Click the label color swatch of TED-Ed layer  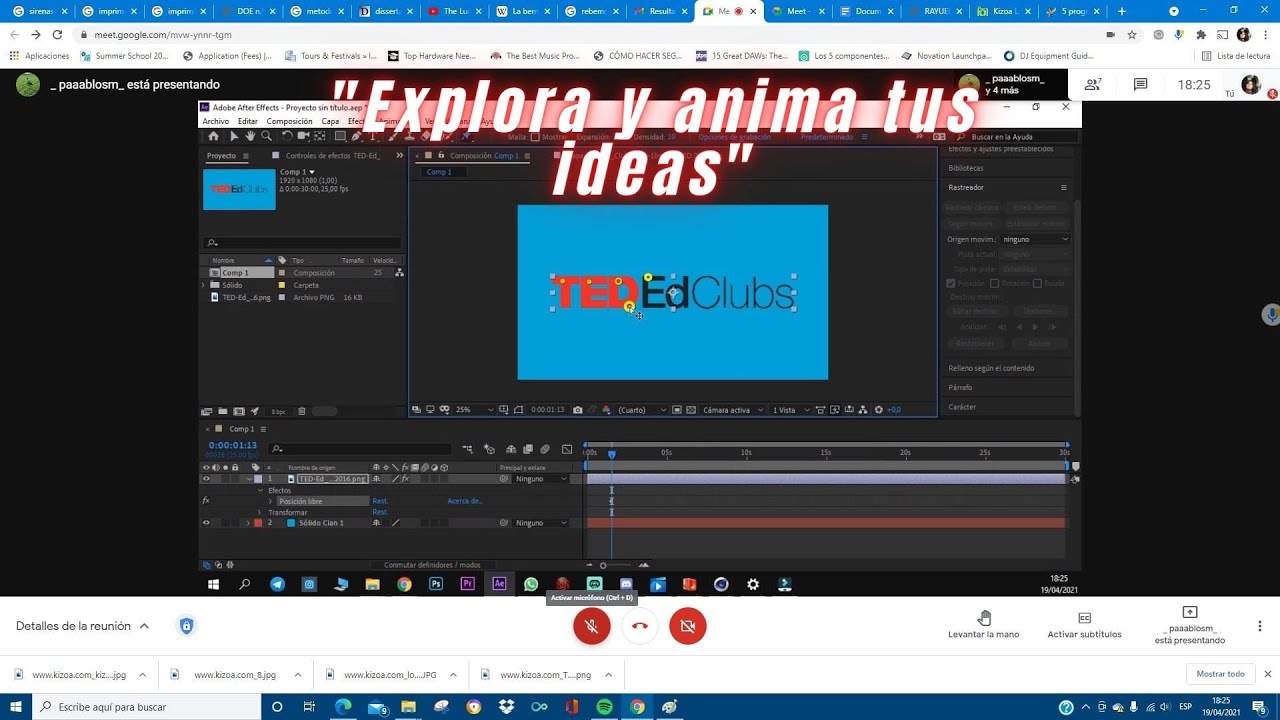click(x=258, y=479)
